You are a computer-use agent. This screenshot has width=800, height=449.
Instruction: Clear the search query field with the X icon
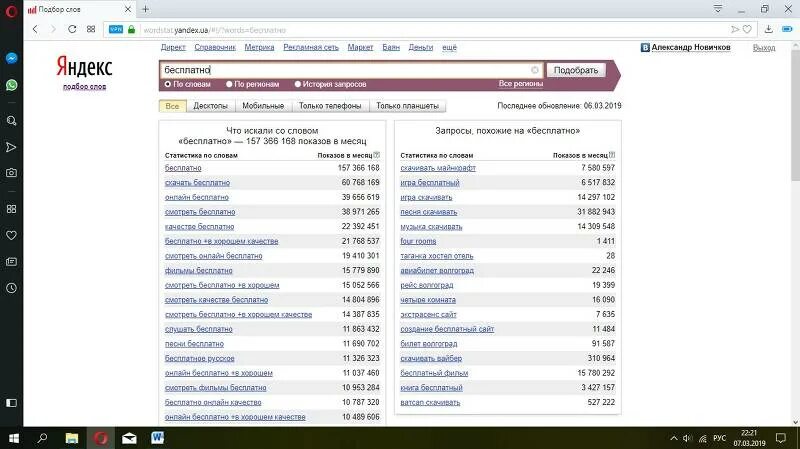[534, 70]
